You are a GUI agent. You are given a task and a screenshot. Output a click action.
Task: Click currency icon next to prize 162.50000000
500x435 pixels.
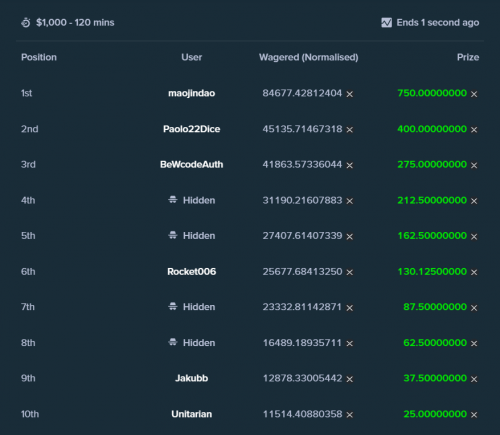point(474,237)
